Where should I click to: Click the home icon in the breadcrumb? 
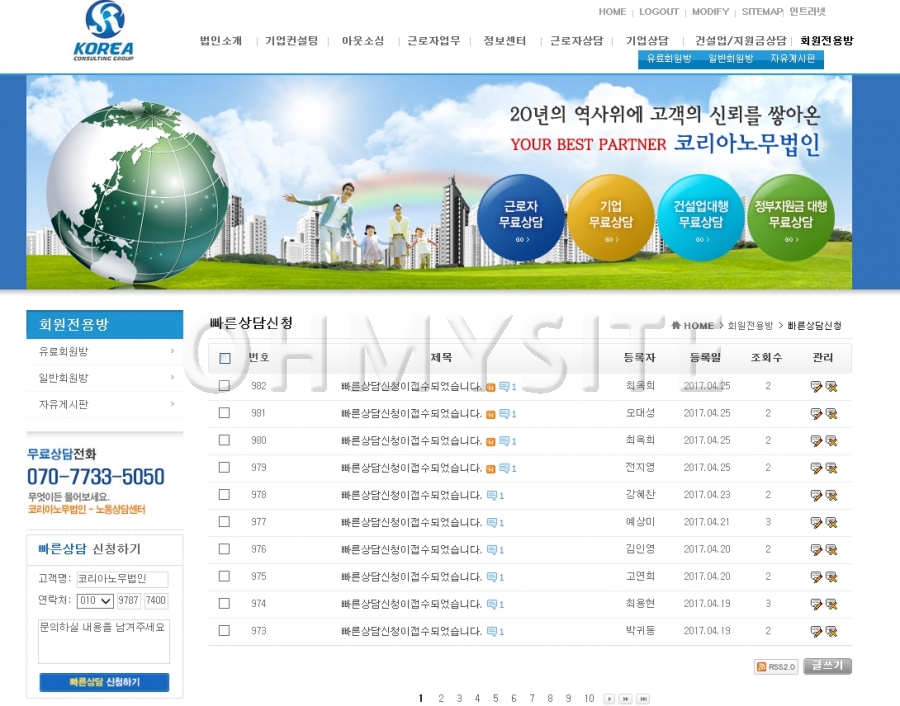[677, 325]
